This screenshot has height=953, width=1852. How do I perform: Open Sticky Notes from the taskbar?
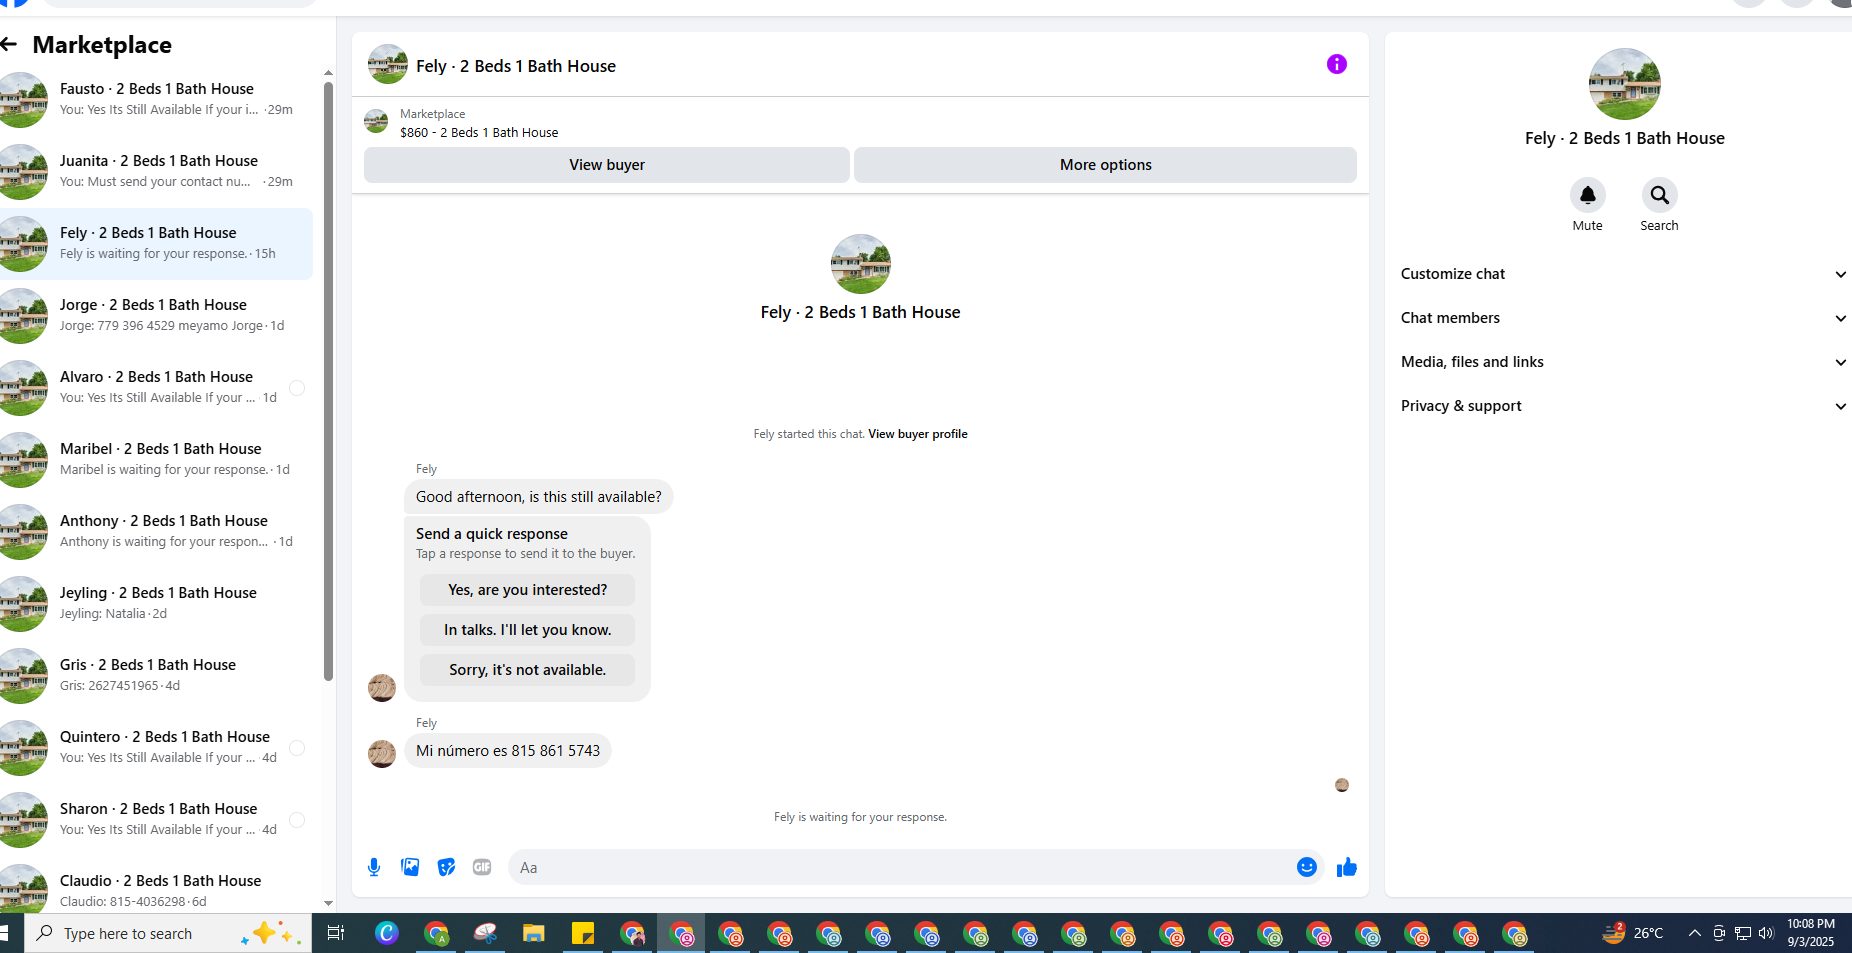click(x=583, y=933)
